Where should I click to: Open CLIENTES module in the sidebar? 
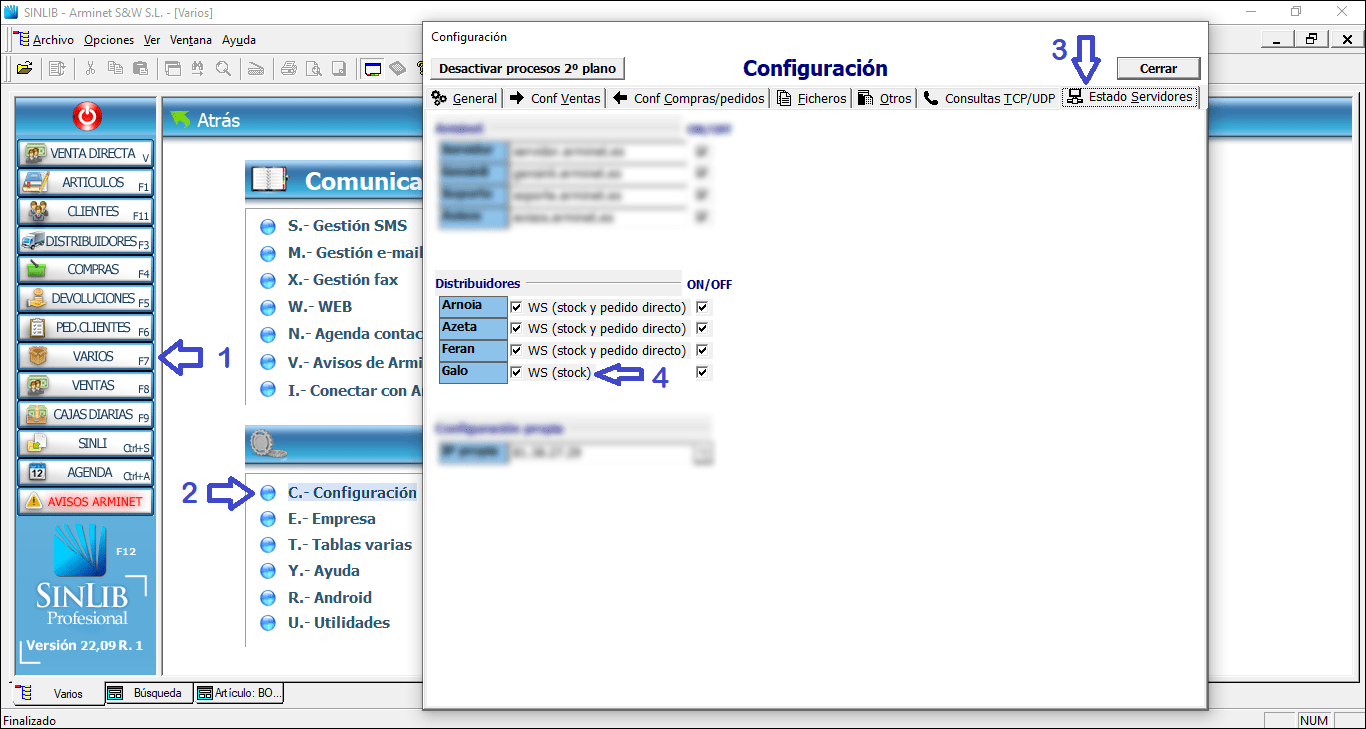[86, 211]
